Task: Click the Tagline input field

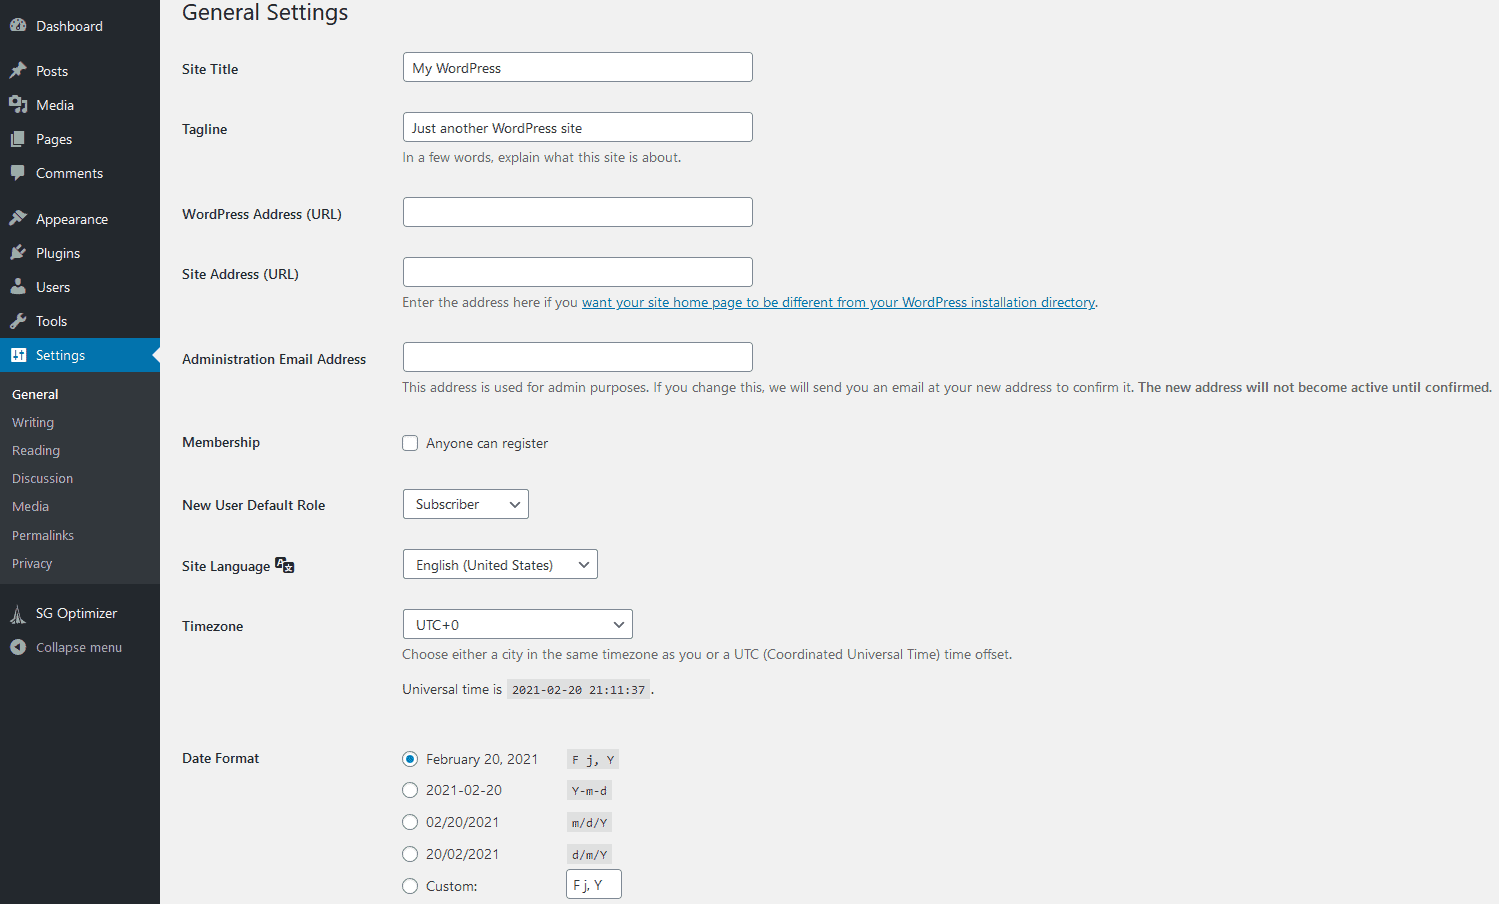Action: (x=578, y=127)
